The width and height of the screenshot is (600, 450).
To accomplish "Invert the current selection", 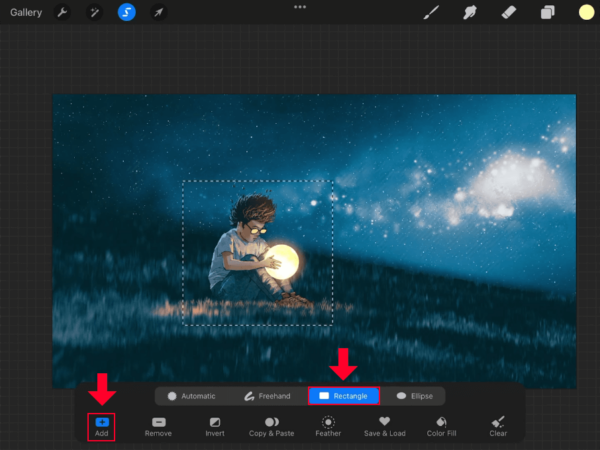I will coord(214,427).
